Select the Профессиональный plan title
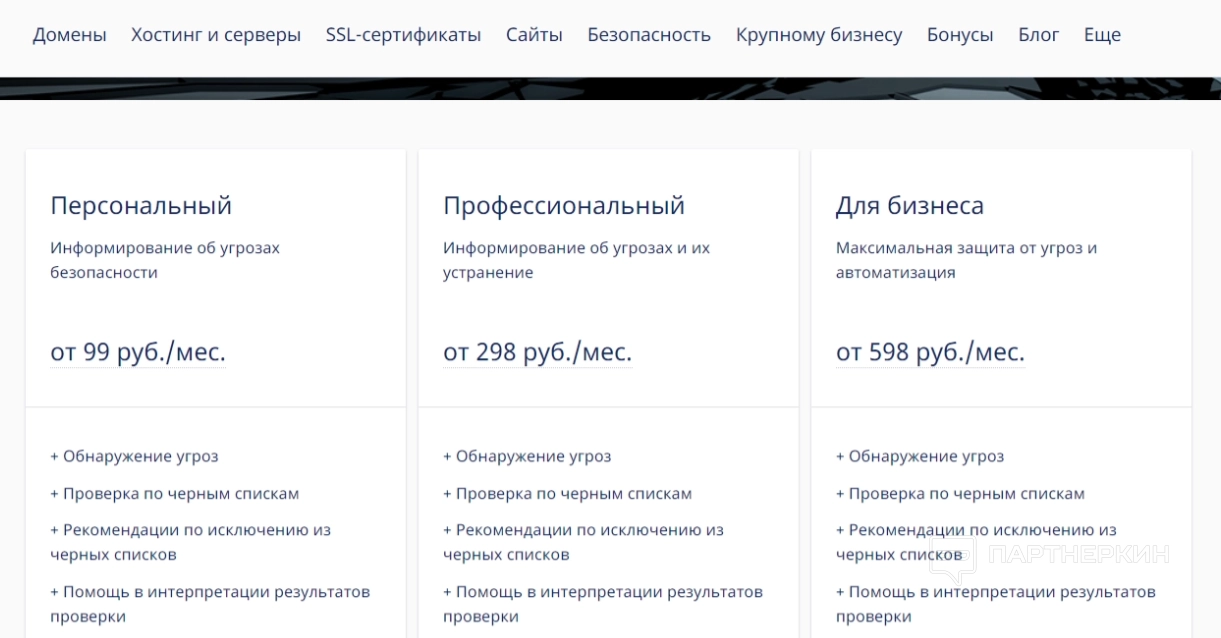1221x638 pixels. [x=564, y=206]
